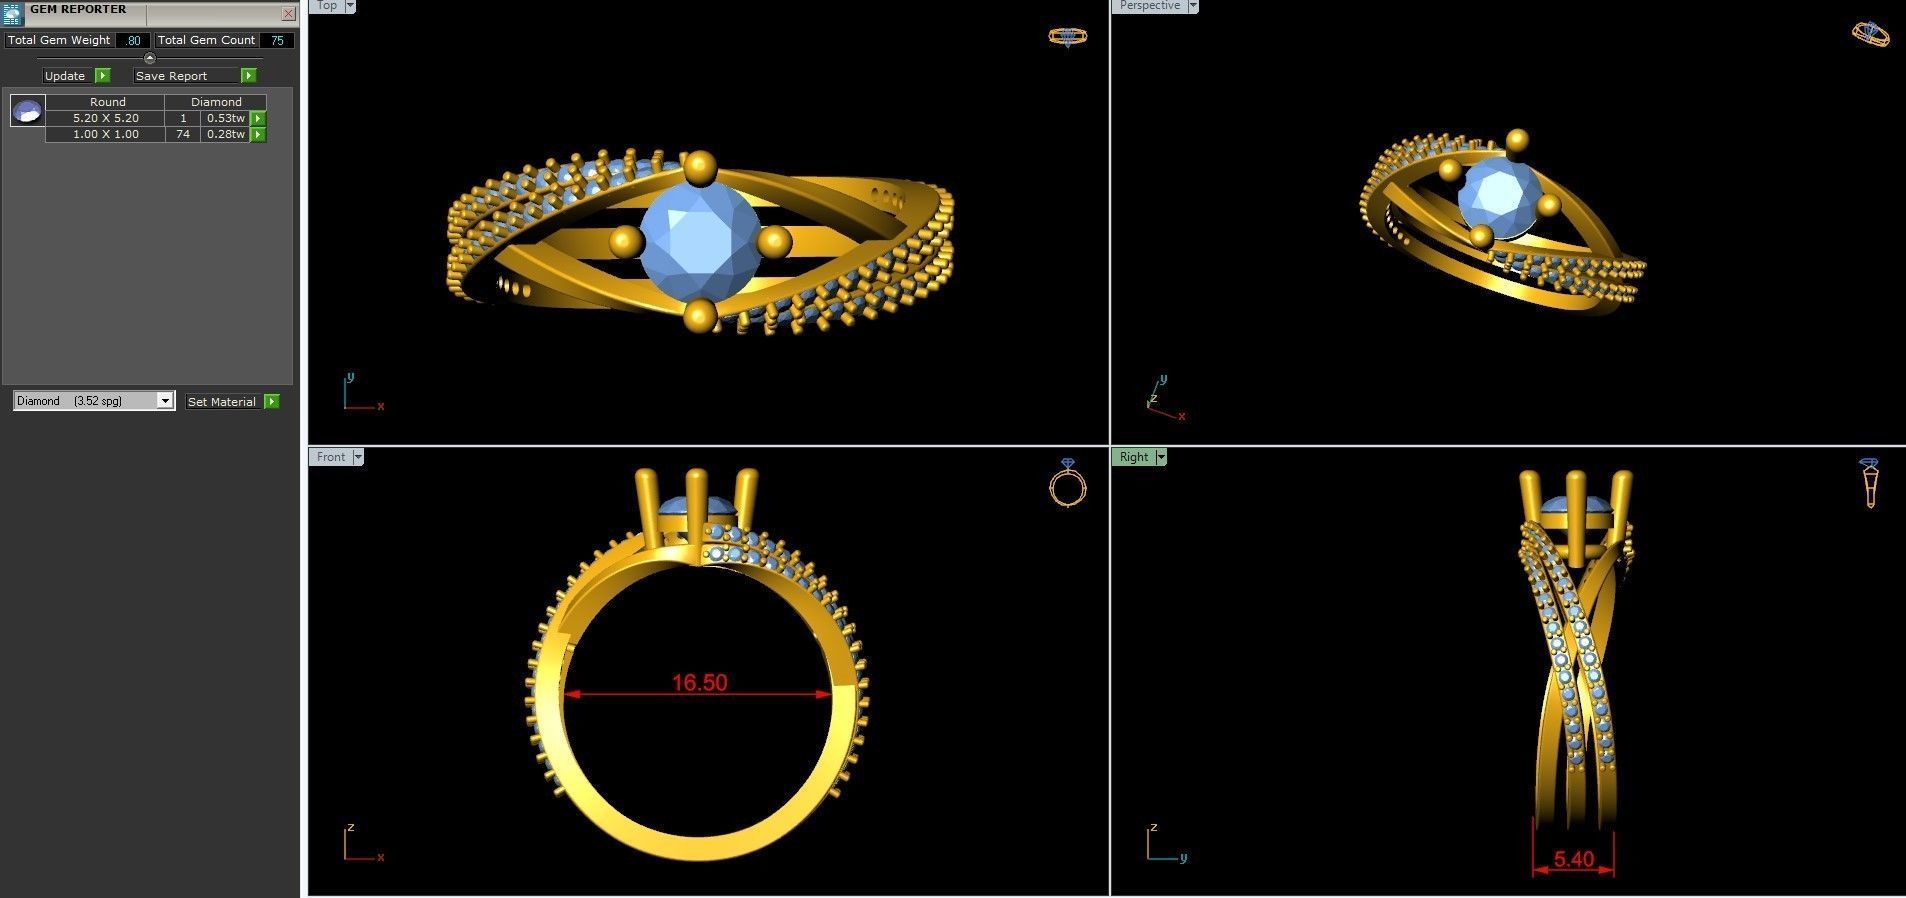Screen dimensions: 1906x898
Task: Close the Gem Reporter panel
Action: coord(288,14)
